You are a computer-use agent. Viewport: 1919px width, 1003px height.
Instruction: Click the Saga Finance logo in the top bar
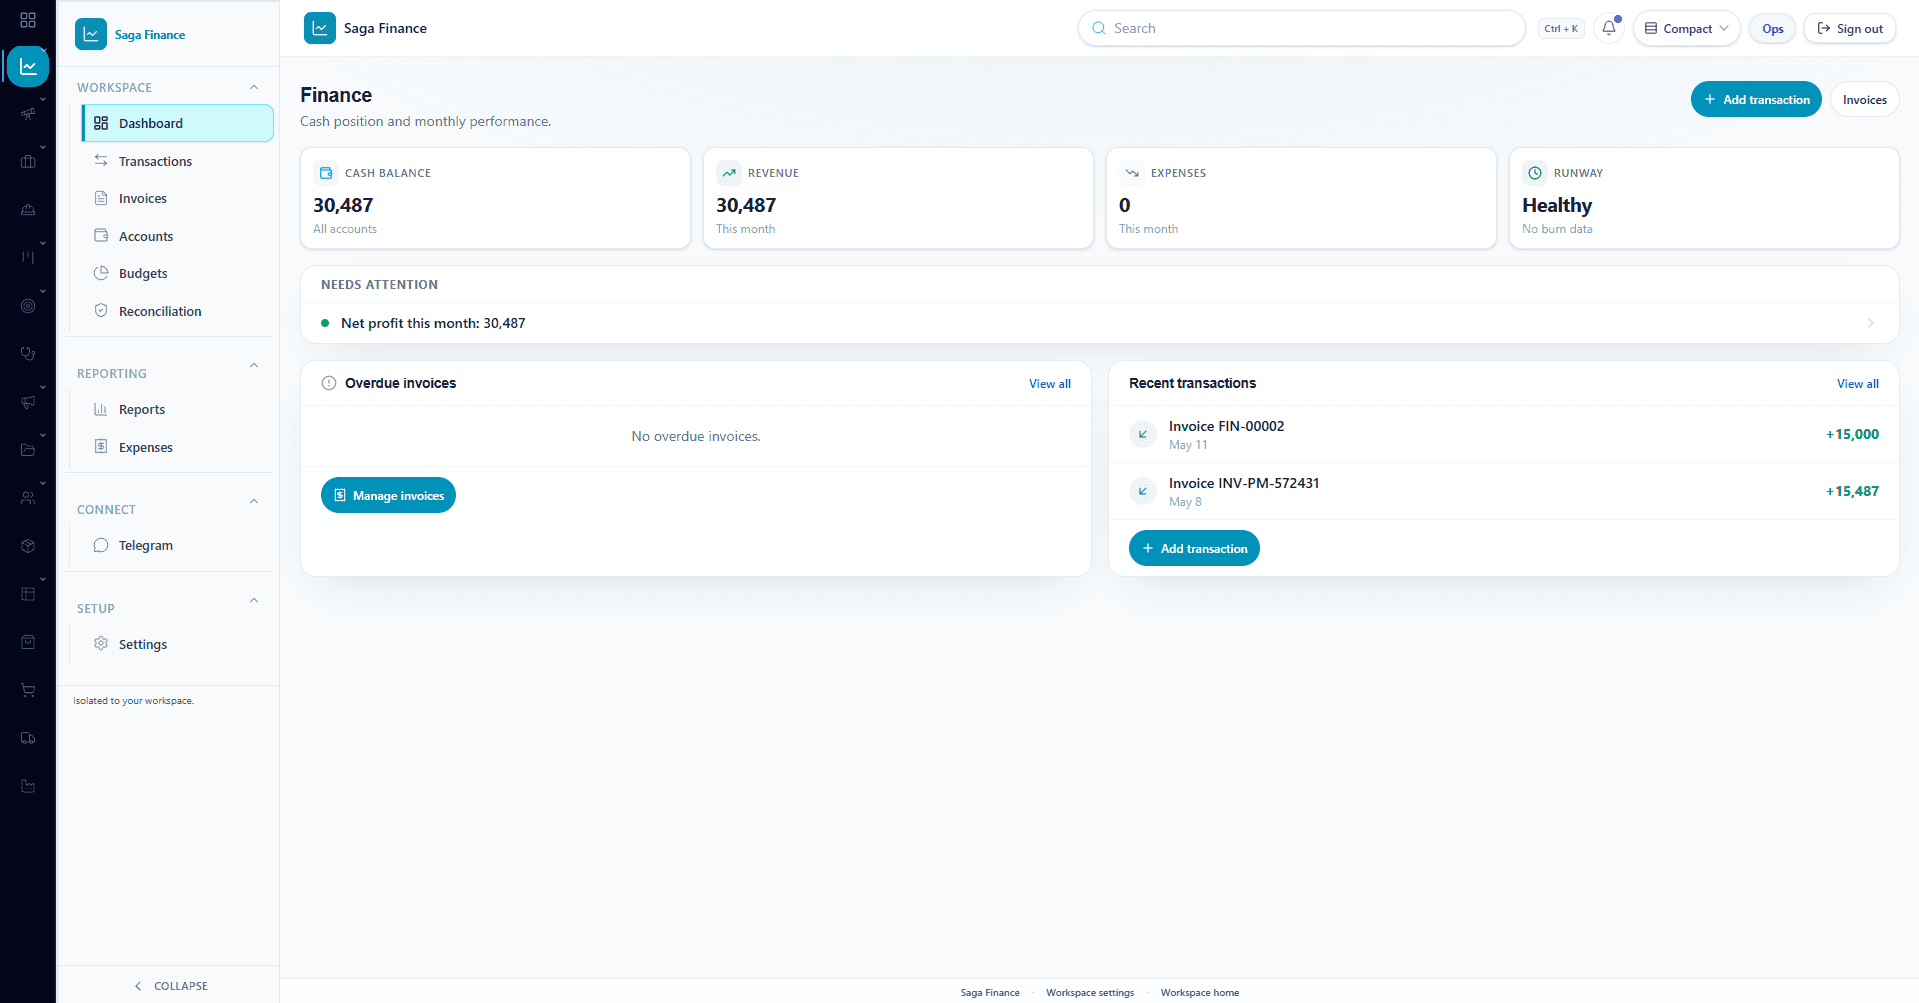(x=320, y=28)
